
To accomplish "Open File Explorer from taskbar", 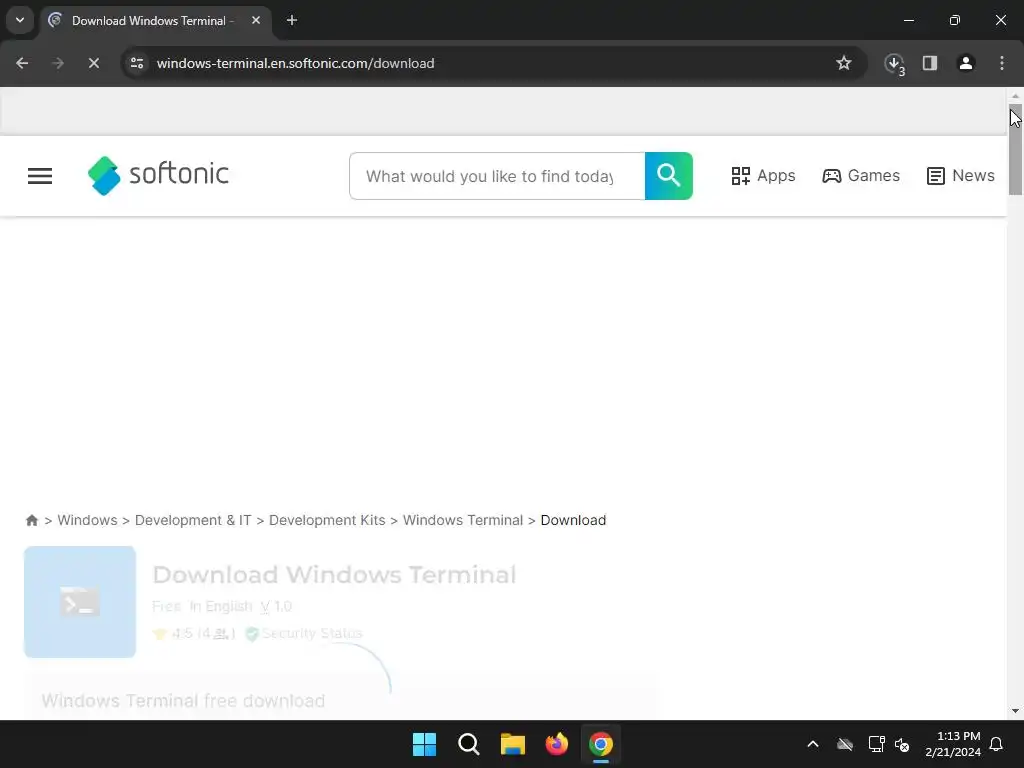I will (513, 744).
